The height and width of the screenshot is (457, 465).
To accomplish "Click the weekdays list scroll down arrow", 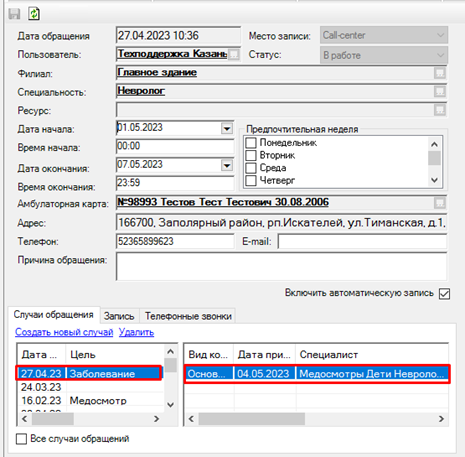I will point(434,180).
